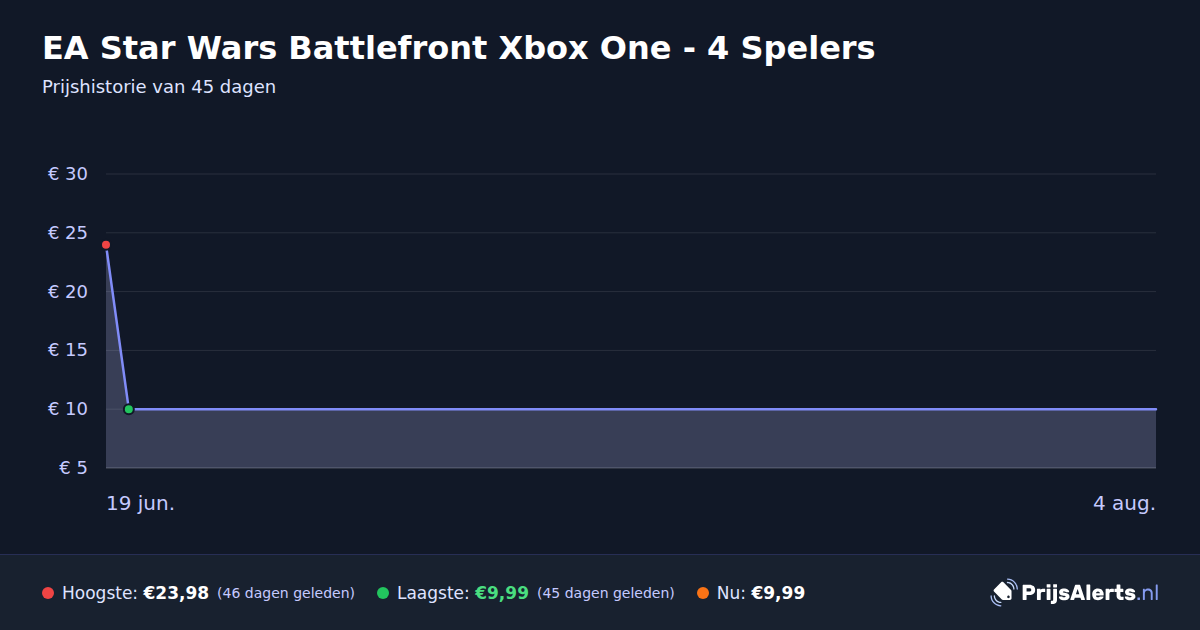Click the red dot beside Hoogste

pos(48,593)
